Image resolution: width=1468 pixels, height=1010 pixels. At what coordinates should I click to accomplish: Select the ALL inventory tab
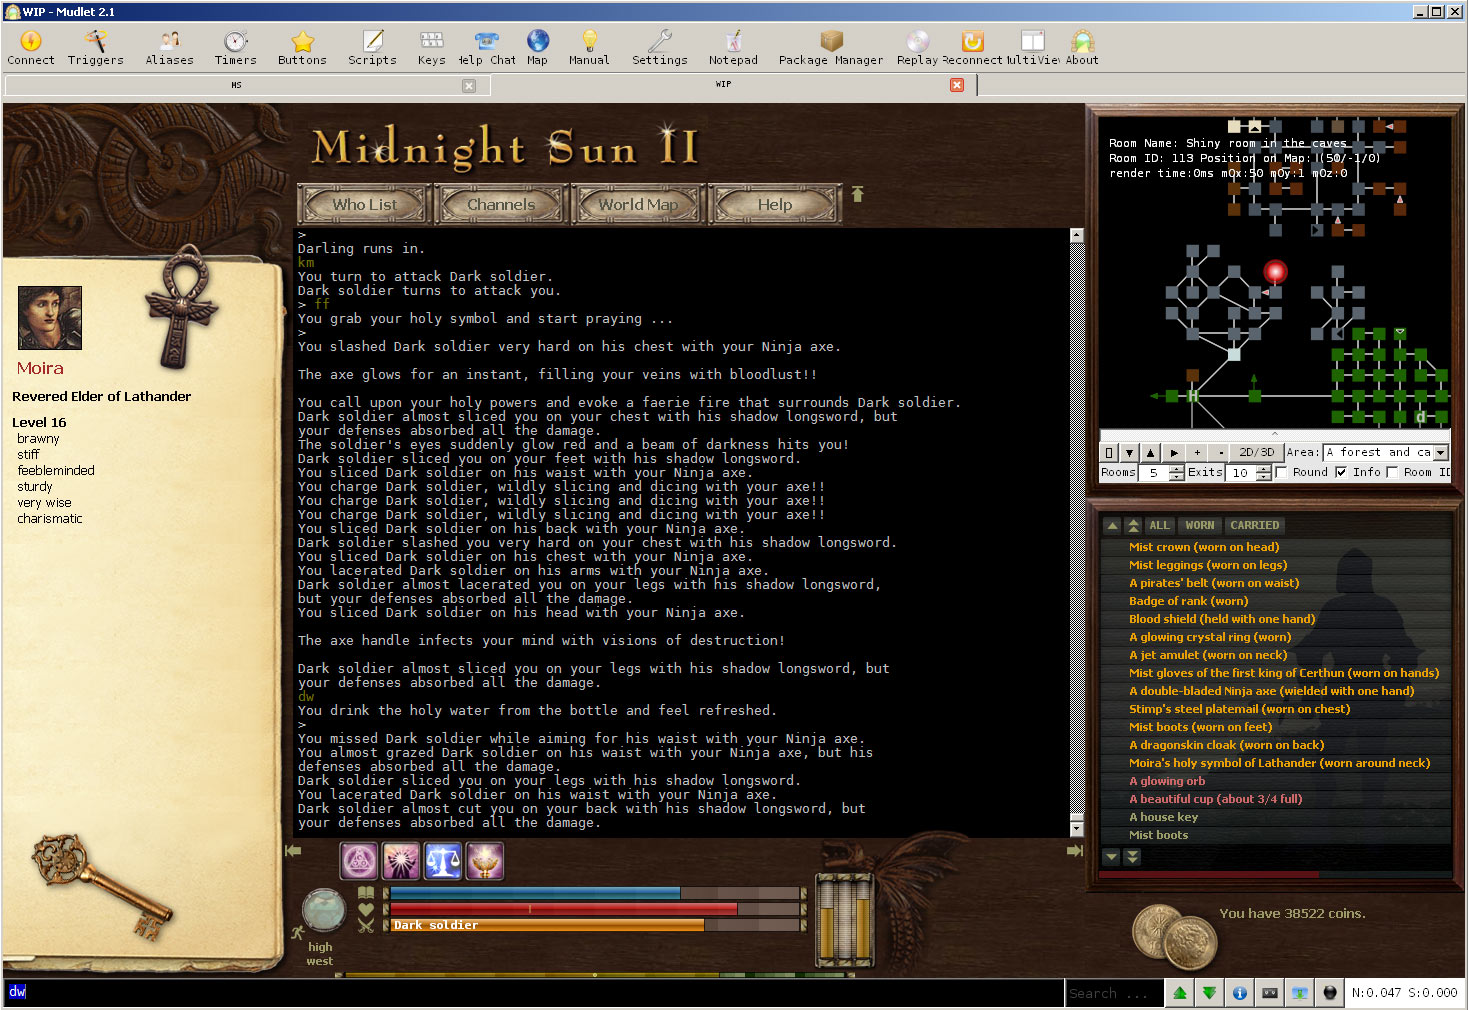click(1159, 525)
